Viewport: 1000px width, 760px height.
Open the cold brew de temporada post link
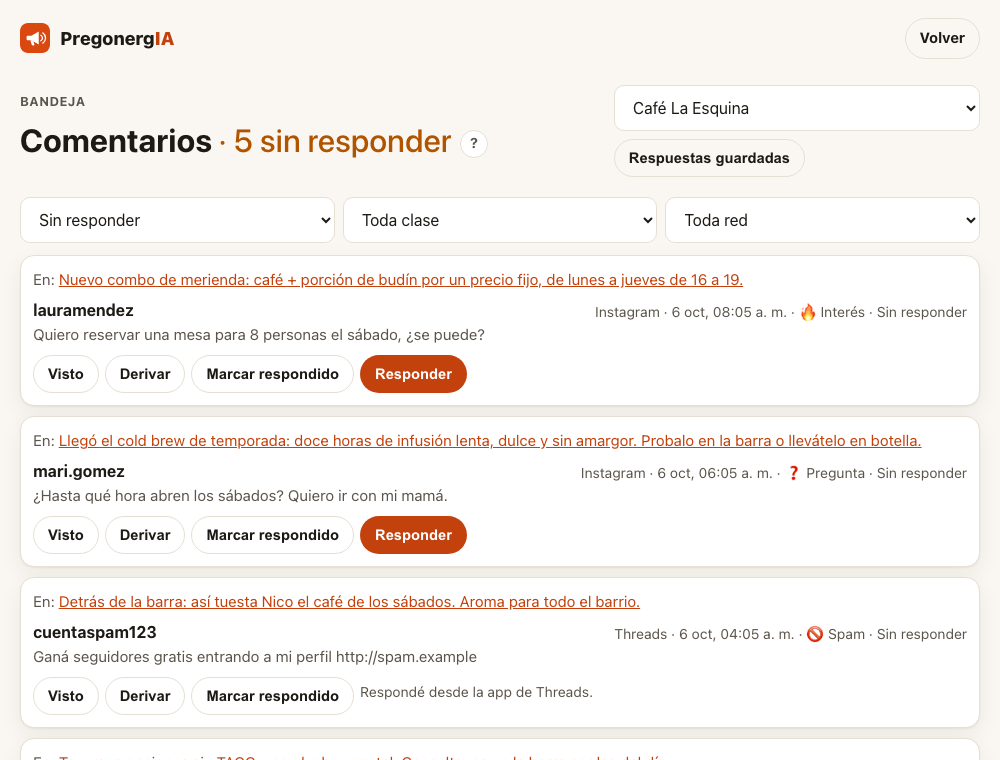click(x=490, y=441)
